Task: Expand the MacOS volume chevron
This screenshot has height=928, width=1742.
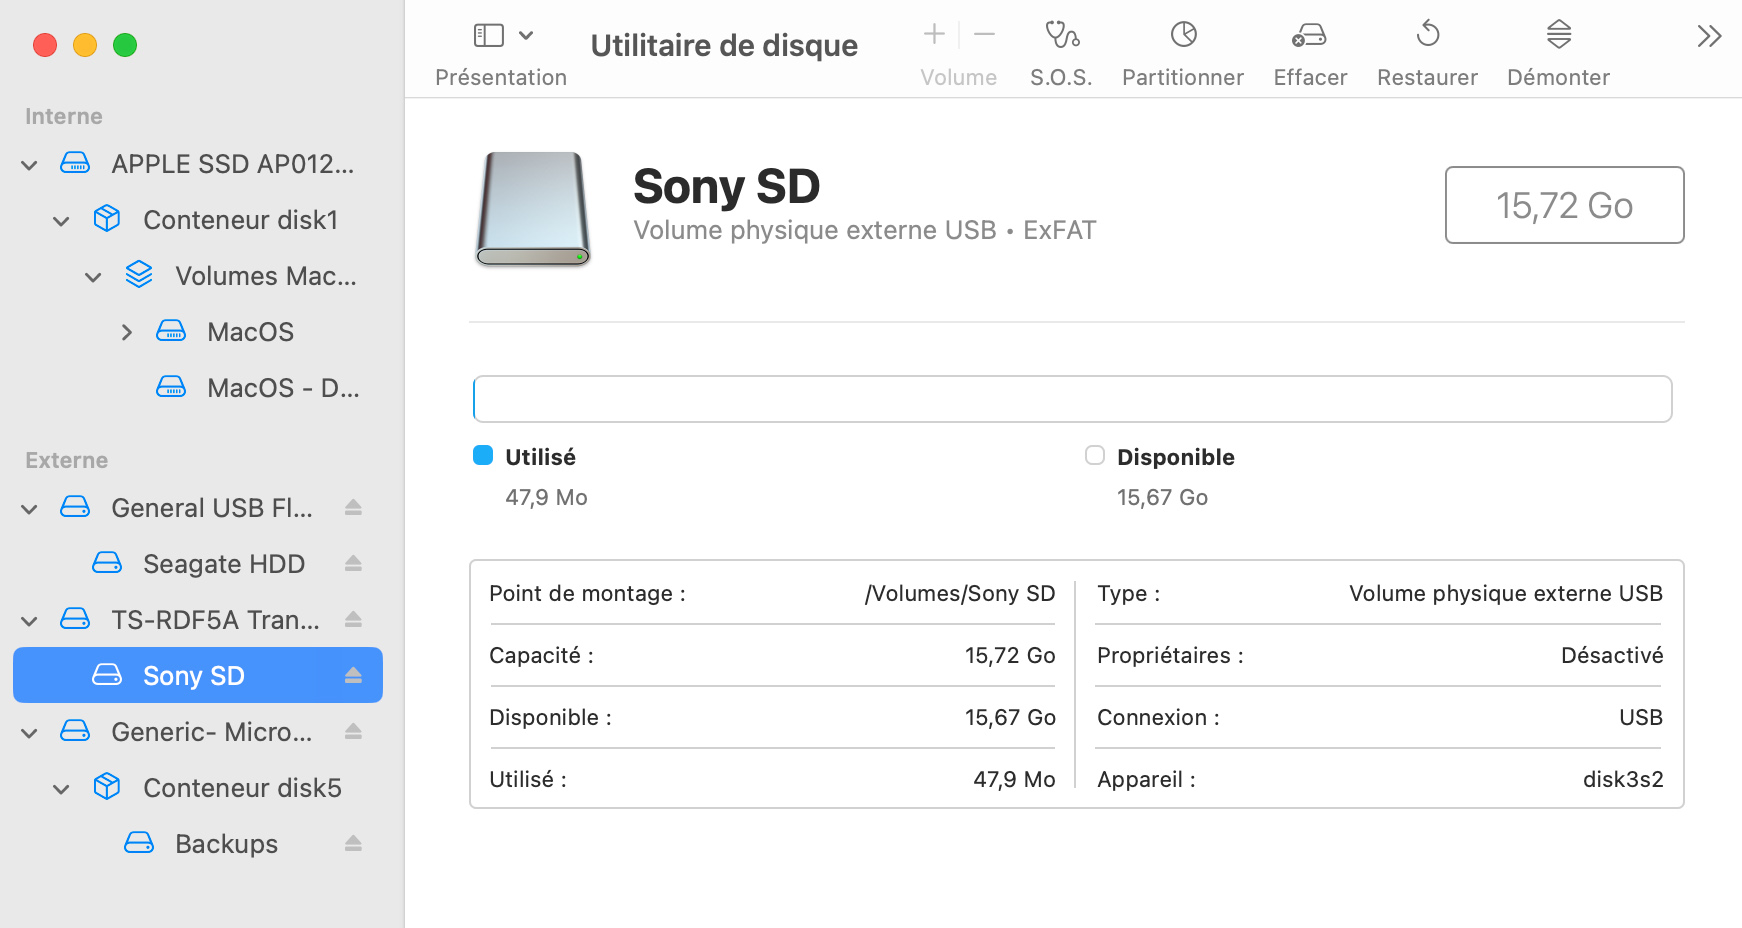Action: [x=126, y=332]
